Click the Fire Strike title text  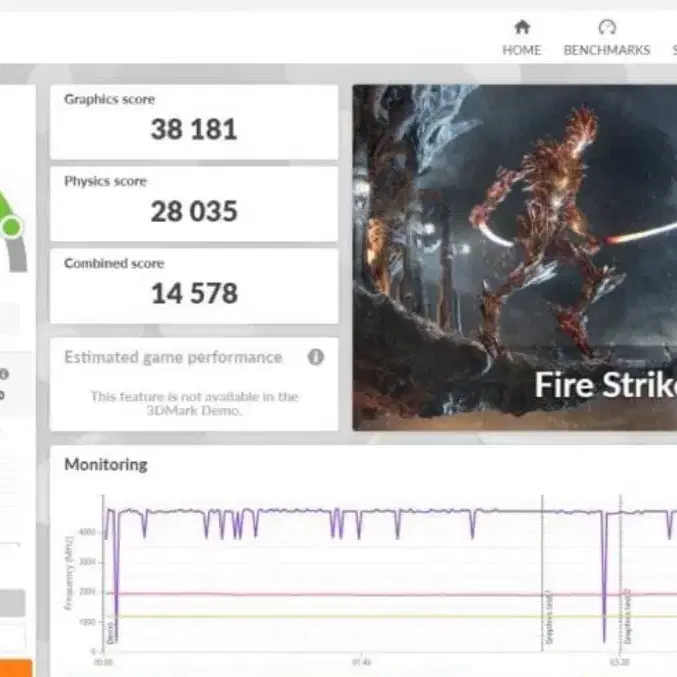605,385
